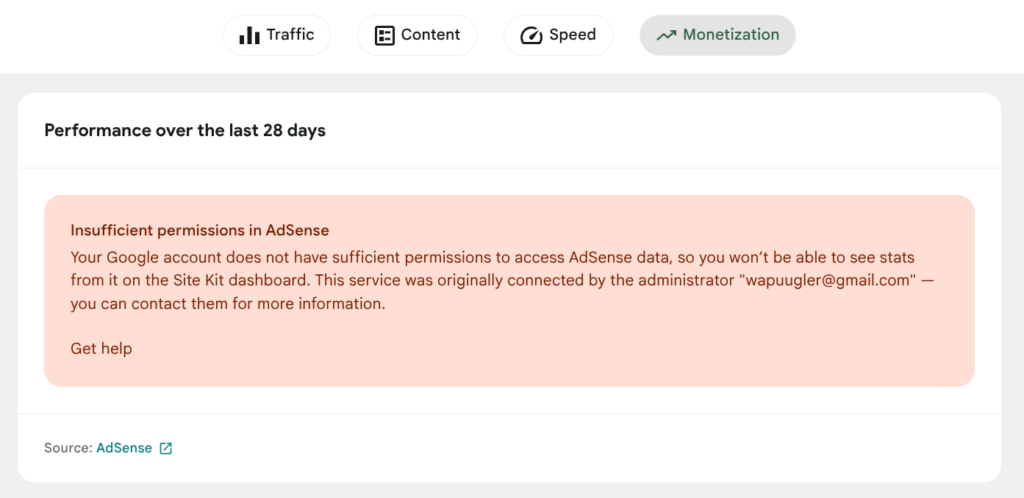Follow the AdSense source link
The height and width of the screenshot is (498, 1024).
coord(124,448)
